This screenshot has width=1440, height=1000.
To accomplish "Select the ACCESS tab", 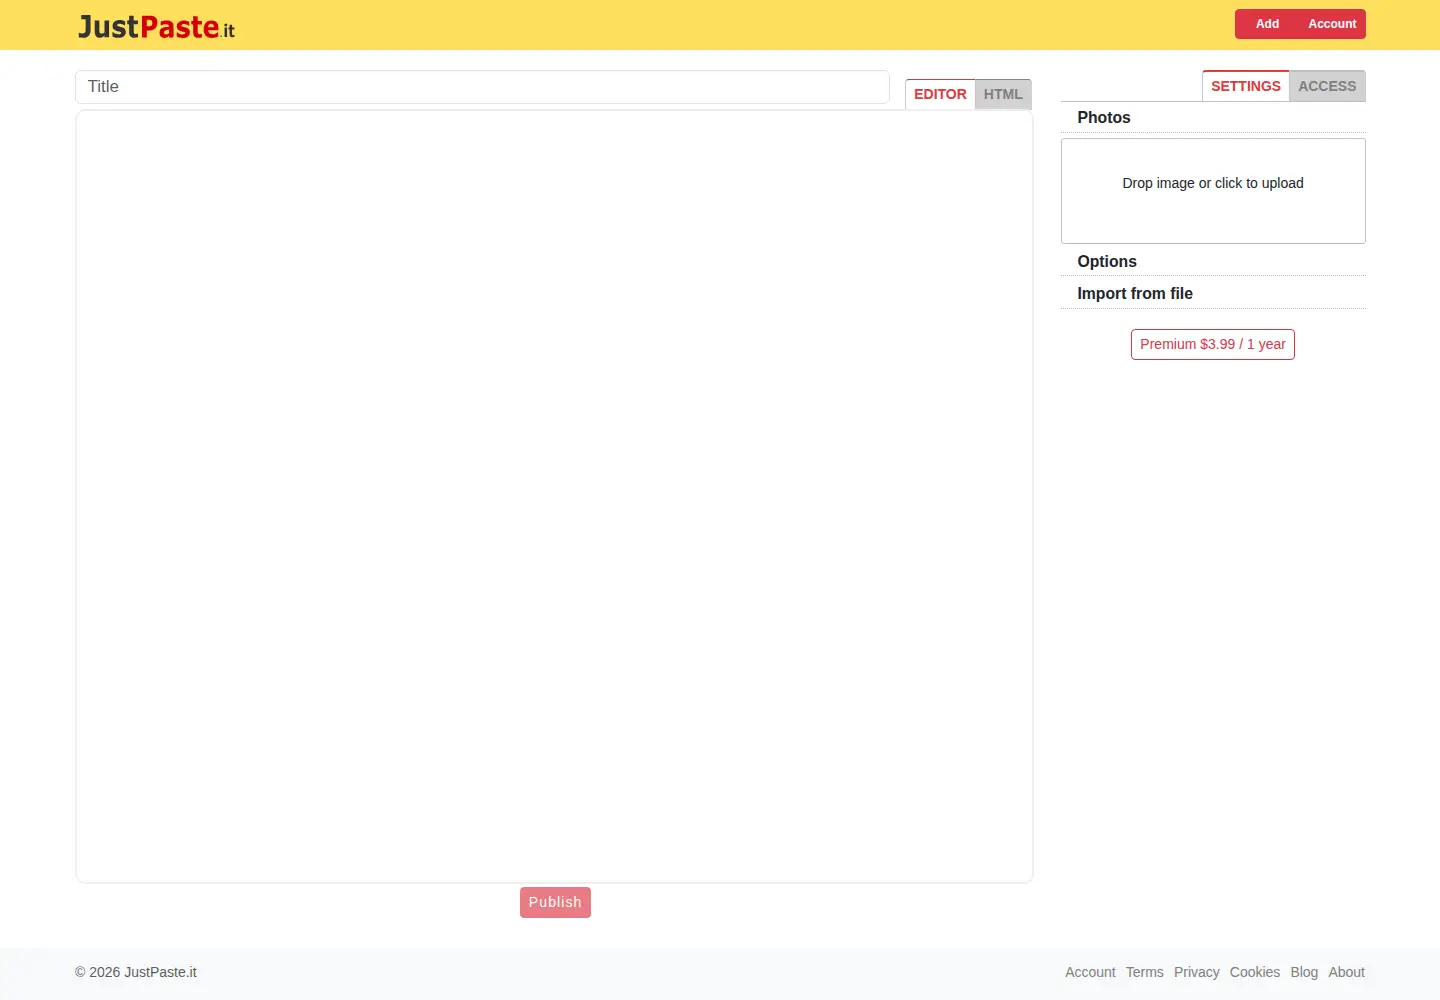I will (x=1327, y=86).
